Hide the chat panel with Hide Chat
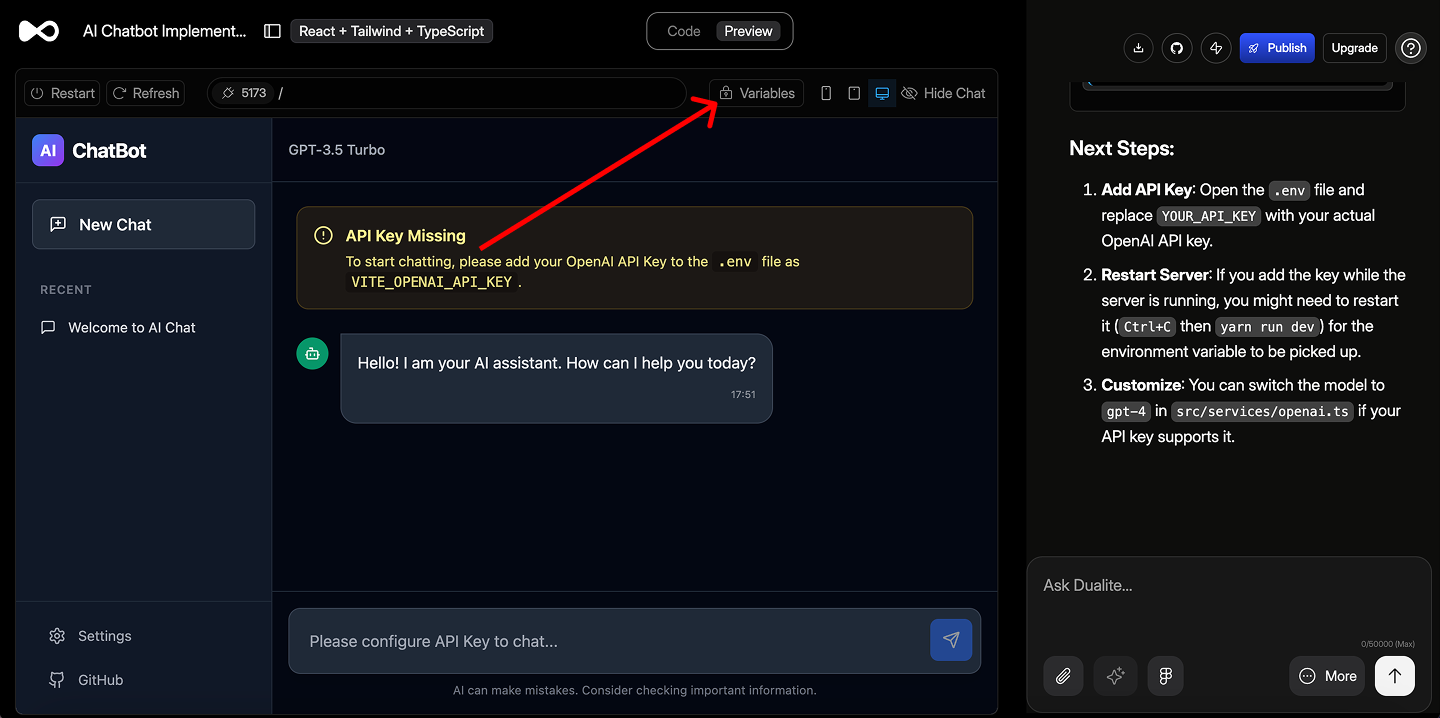Viewport: 1440px width, 718px height. tap(943, 93)
